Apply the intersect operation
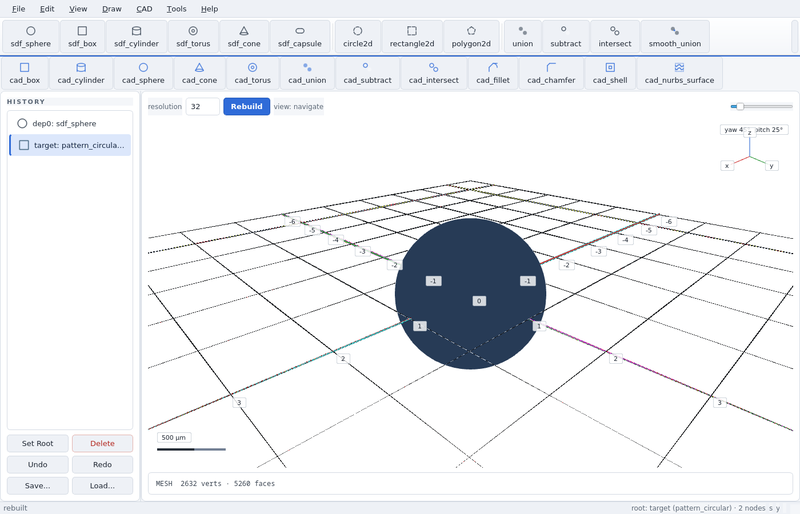Image resolution: width=800 pixels, height=514 pixels. click(x=614, y=37)
